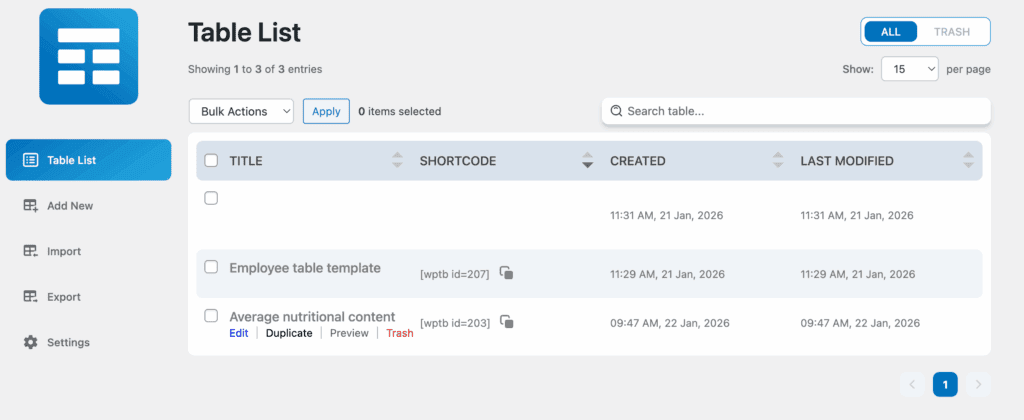The image size is (1024, 420).
Task: Sort by the Last Modified column arrows
Action: [x=968, y=161]
